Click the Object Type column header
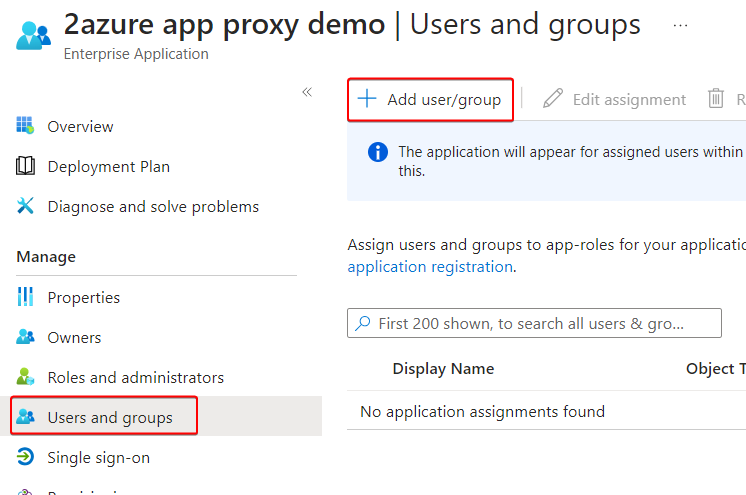 716,369
